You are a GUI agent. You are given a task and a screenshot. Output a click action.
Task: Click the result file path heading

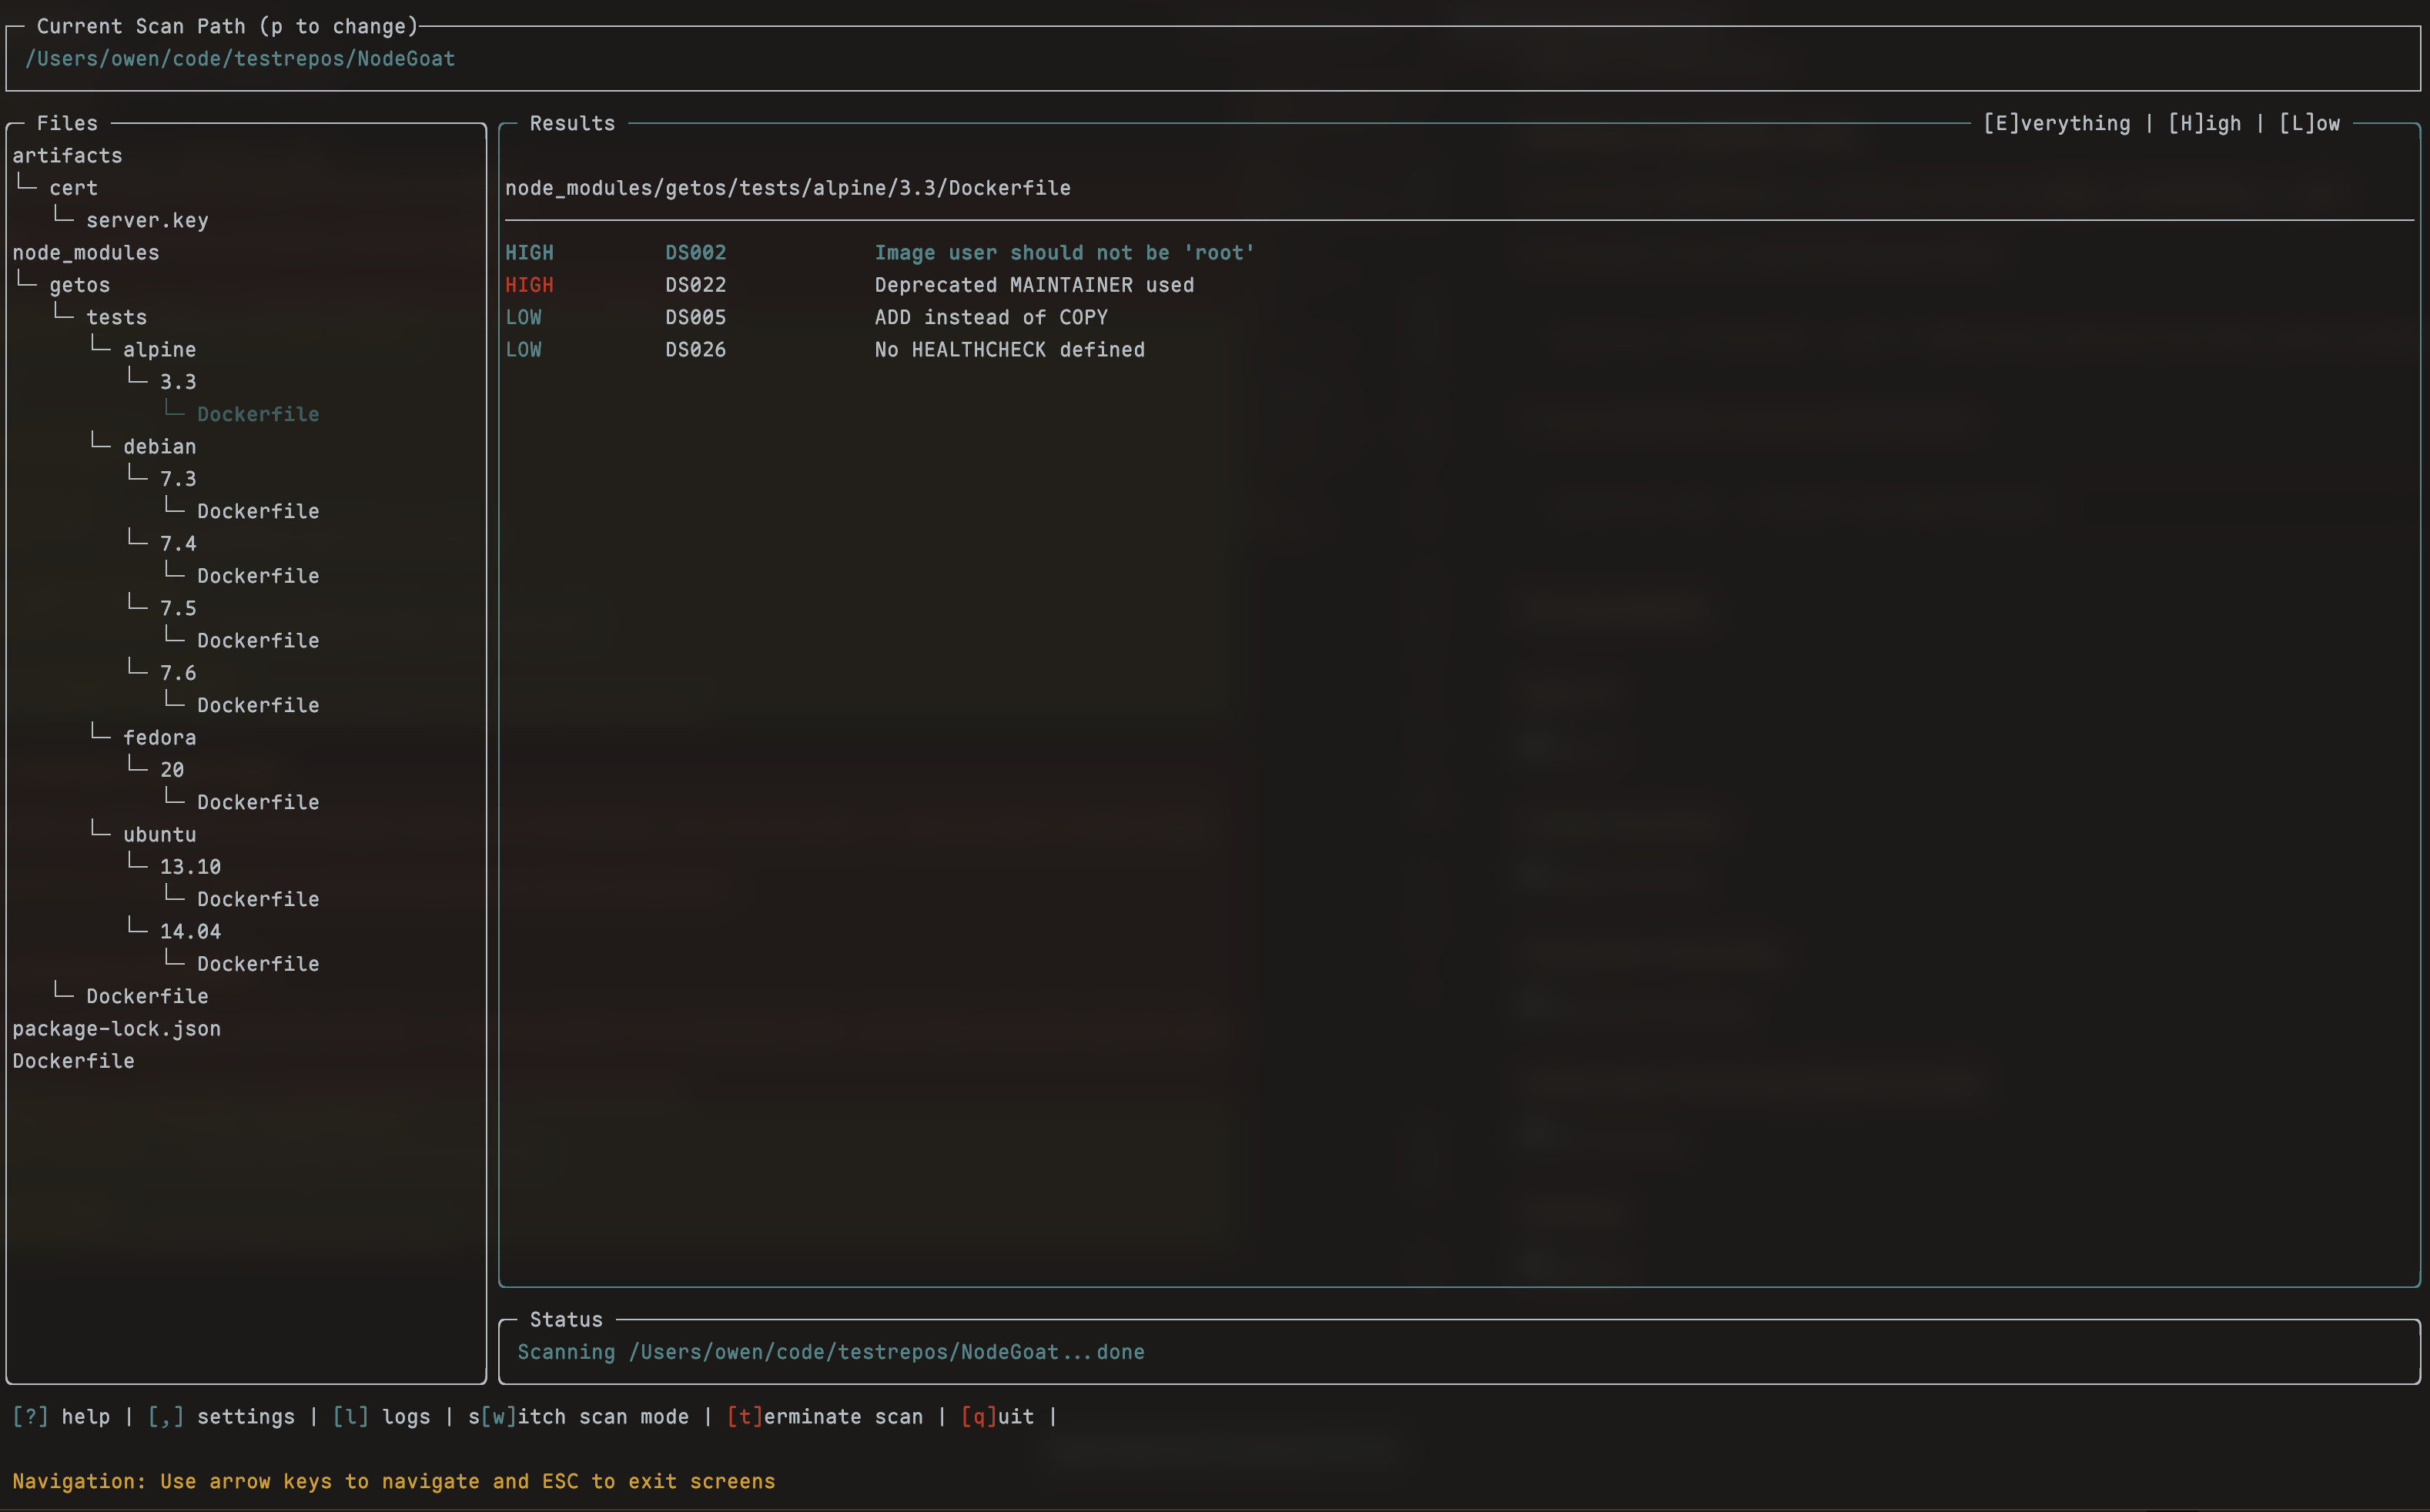click(x=788, y=188)
